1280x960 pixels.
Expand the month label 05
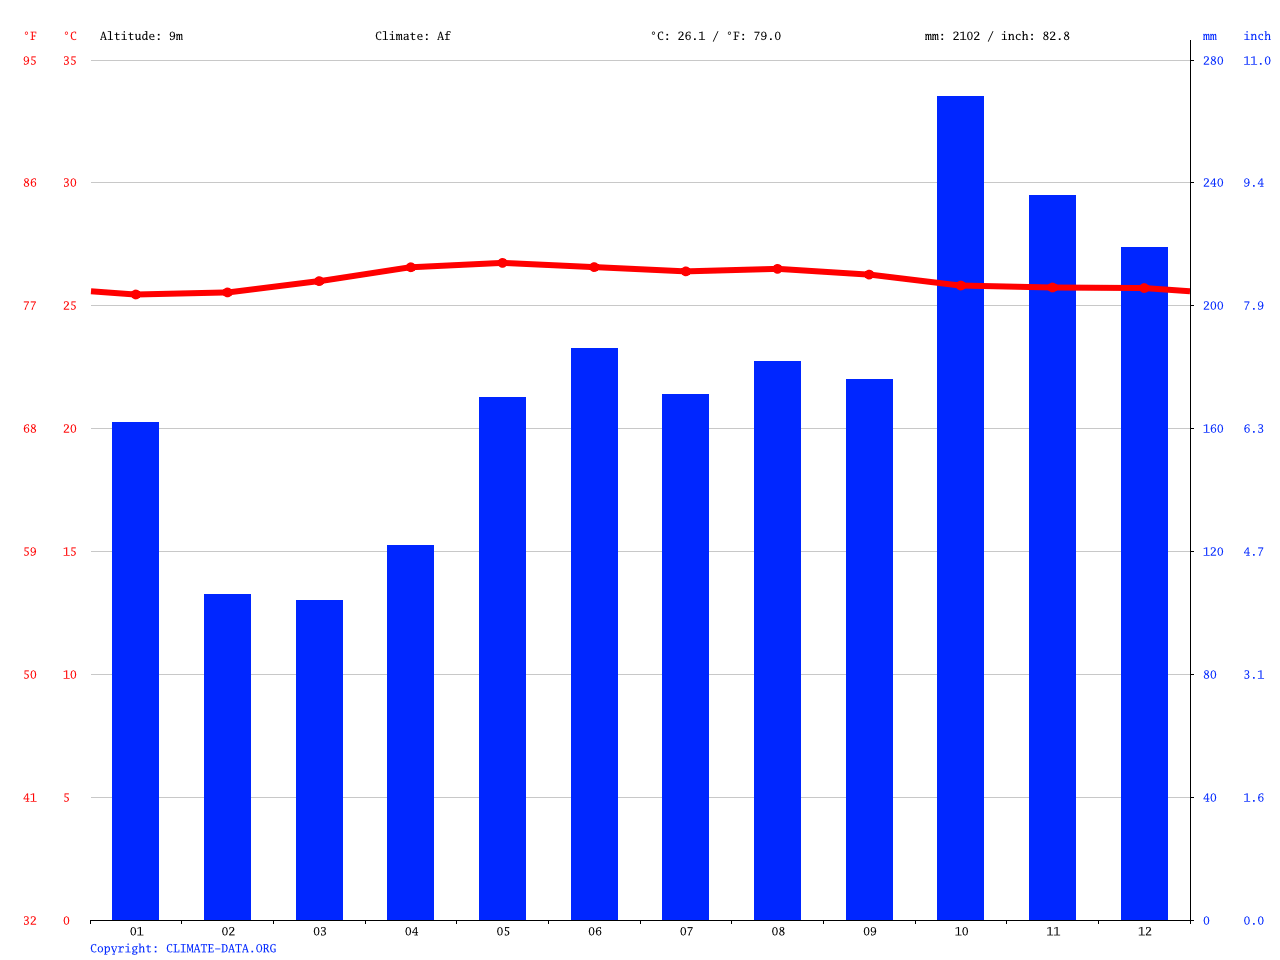pos(503,931)
